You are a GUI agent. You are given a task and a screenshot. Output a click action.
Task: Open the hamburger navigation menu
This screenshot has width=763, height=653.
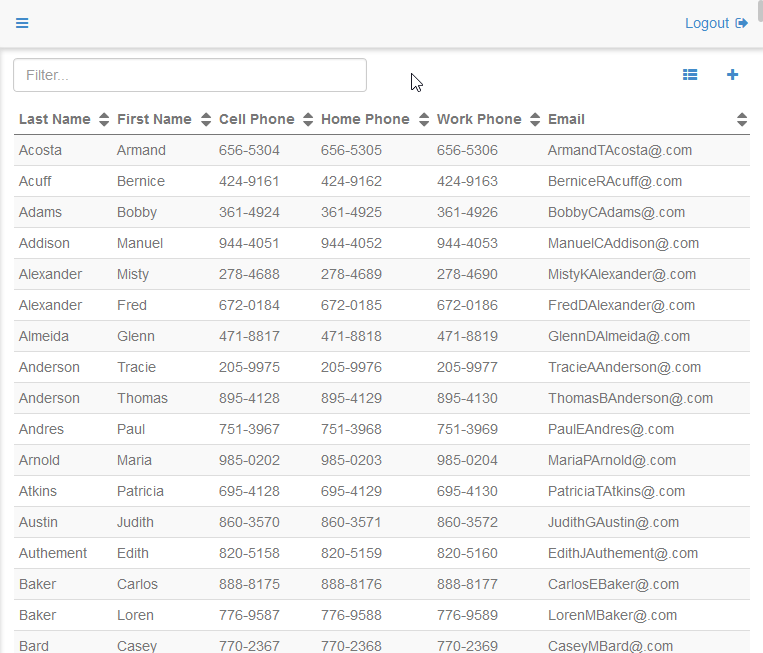[x=22, y=23]
